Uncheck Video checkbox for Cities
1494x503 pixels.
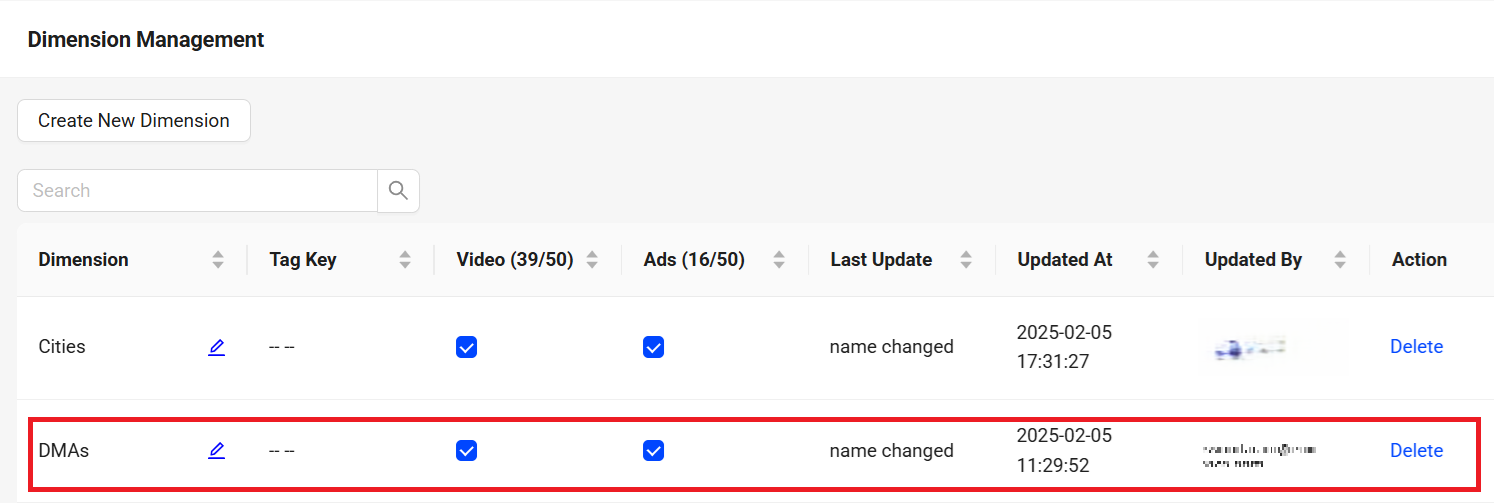tap(466, 347)
